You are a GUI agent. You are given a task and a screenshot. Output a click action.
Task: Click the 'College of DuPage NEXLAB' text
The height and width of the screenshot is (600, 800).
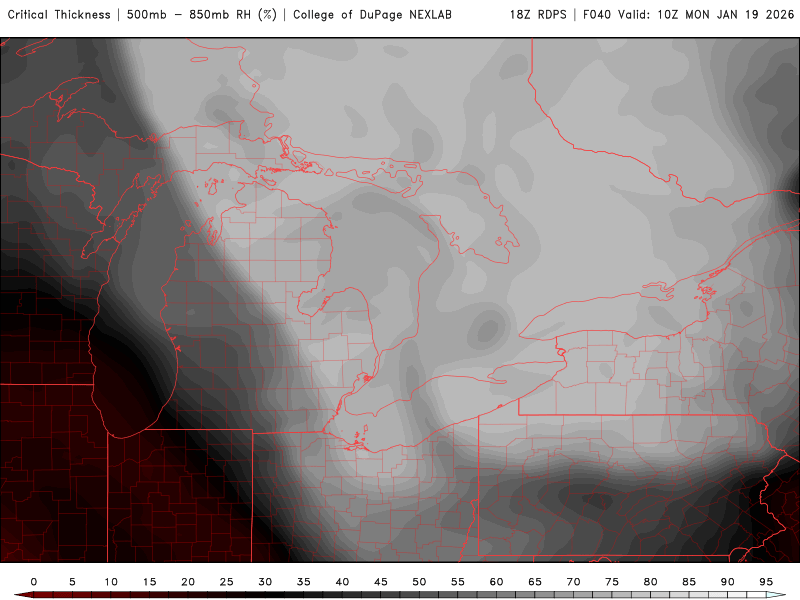point(372,15)
